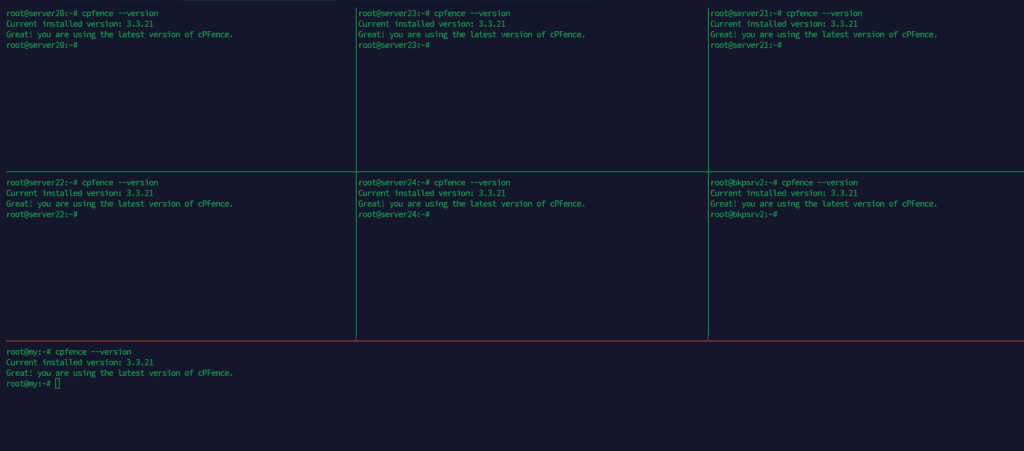Image resolution: width=1024 pixels, height=451 pixels.
Task: Click the cpfence --version command in root@my pane
Action: coord(93,352)
